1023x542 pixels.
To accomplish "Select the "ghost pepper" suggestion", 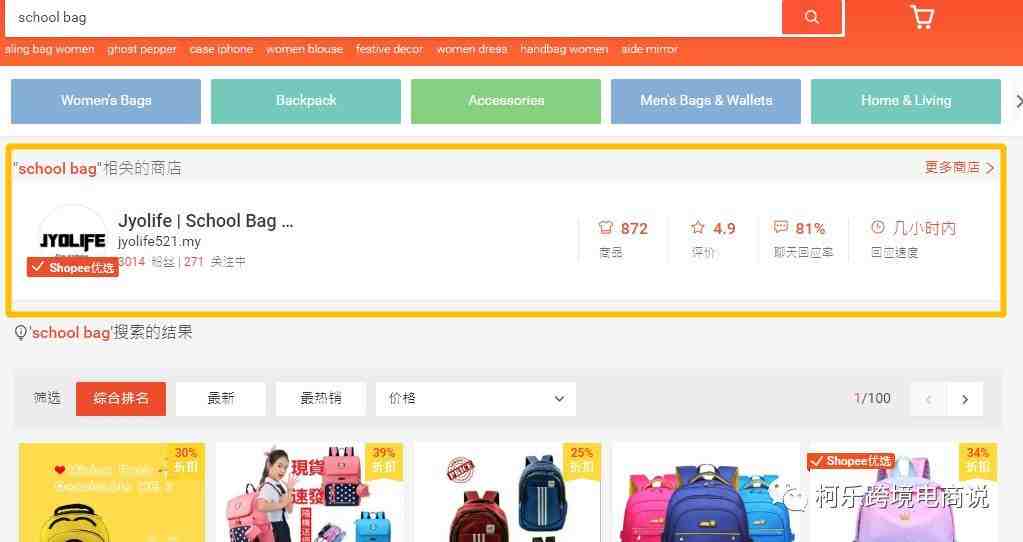I will pos(142,49).
